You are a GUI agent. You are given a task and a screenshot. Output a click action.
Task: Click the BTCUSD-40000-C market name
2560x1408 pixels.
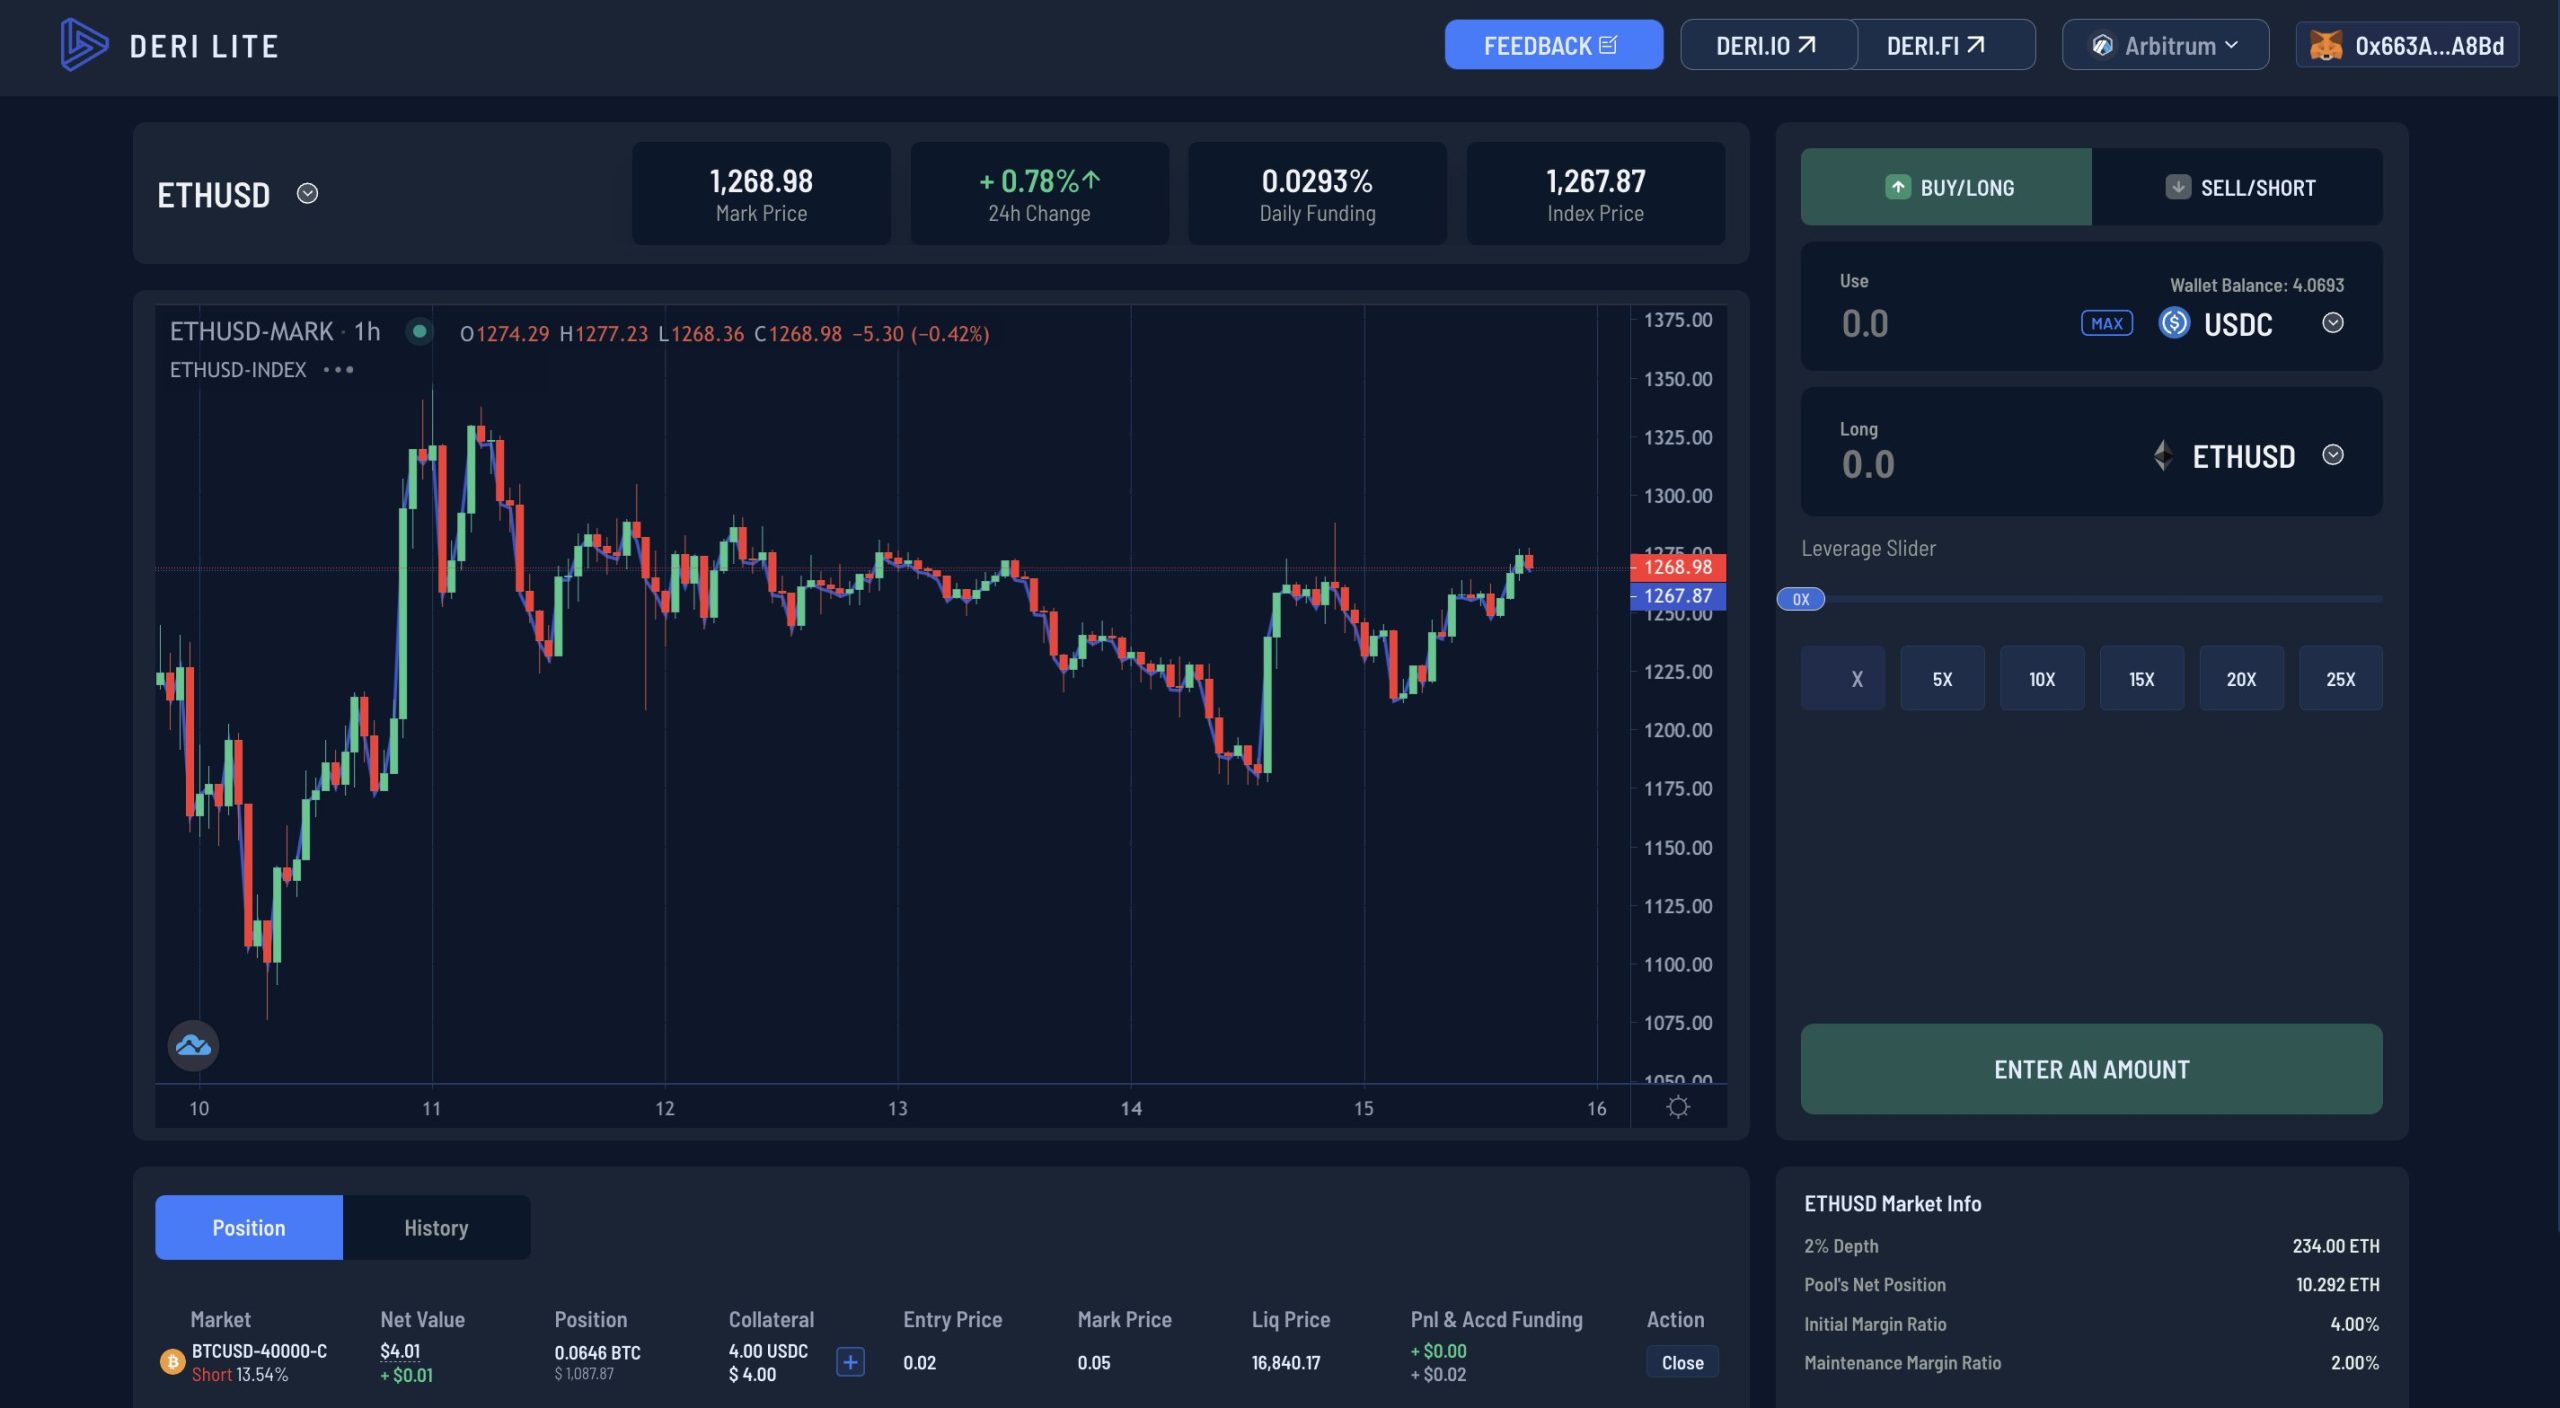[x=259, y=1351]
